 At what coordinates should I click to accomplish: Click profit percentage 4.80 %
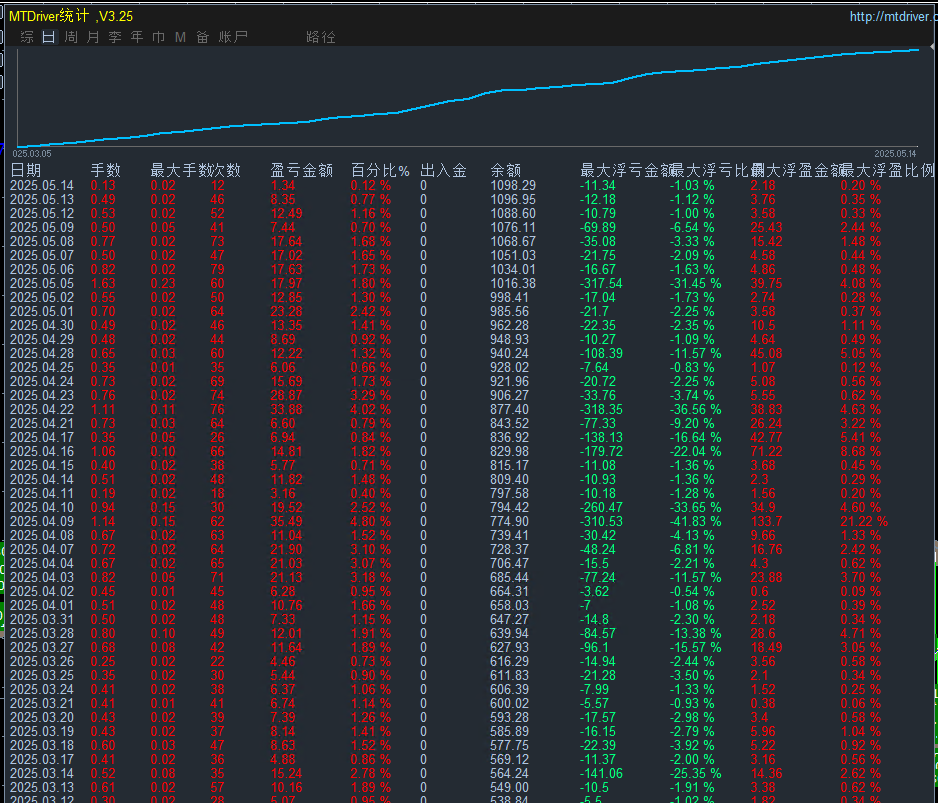371,521
